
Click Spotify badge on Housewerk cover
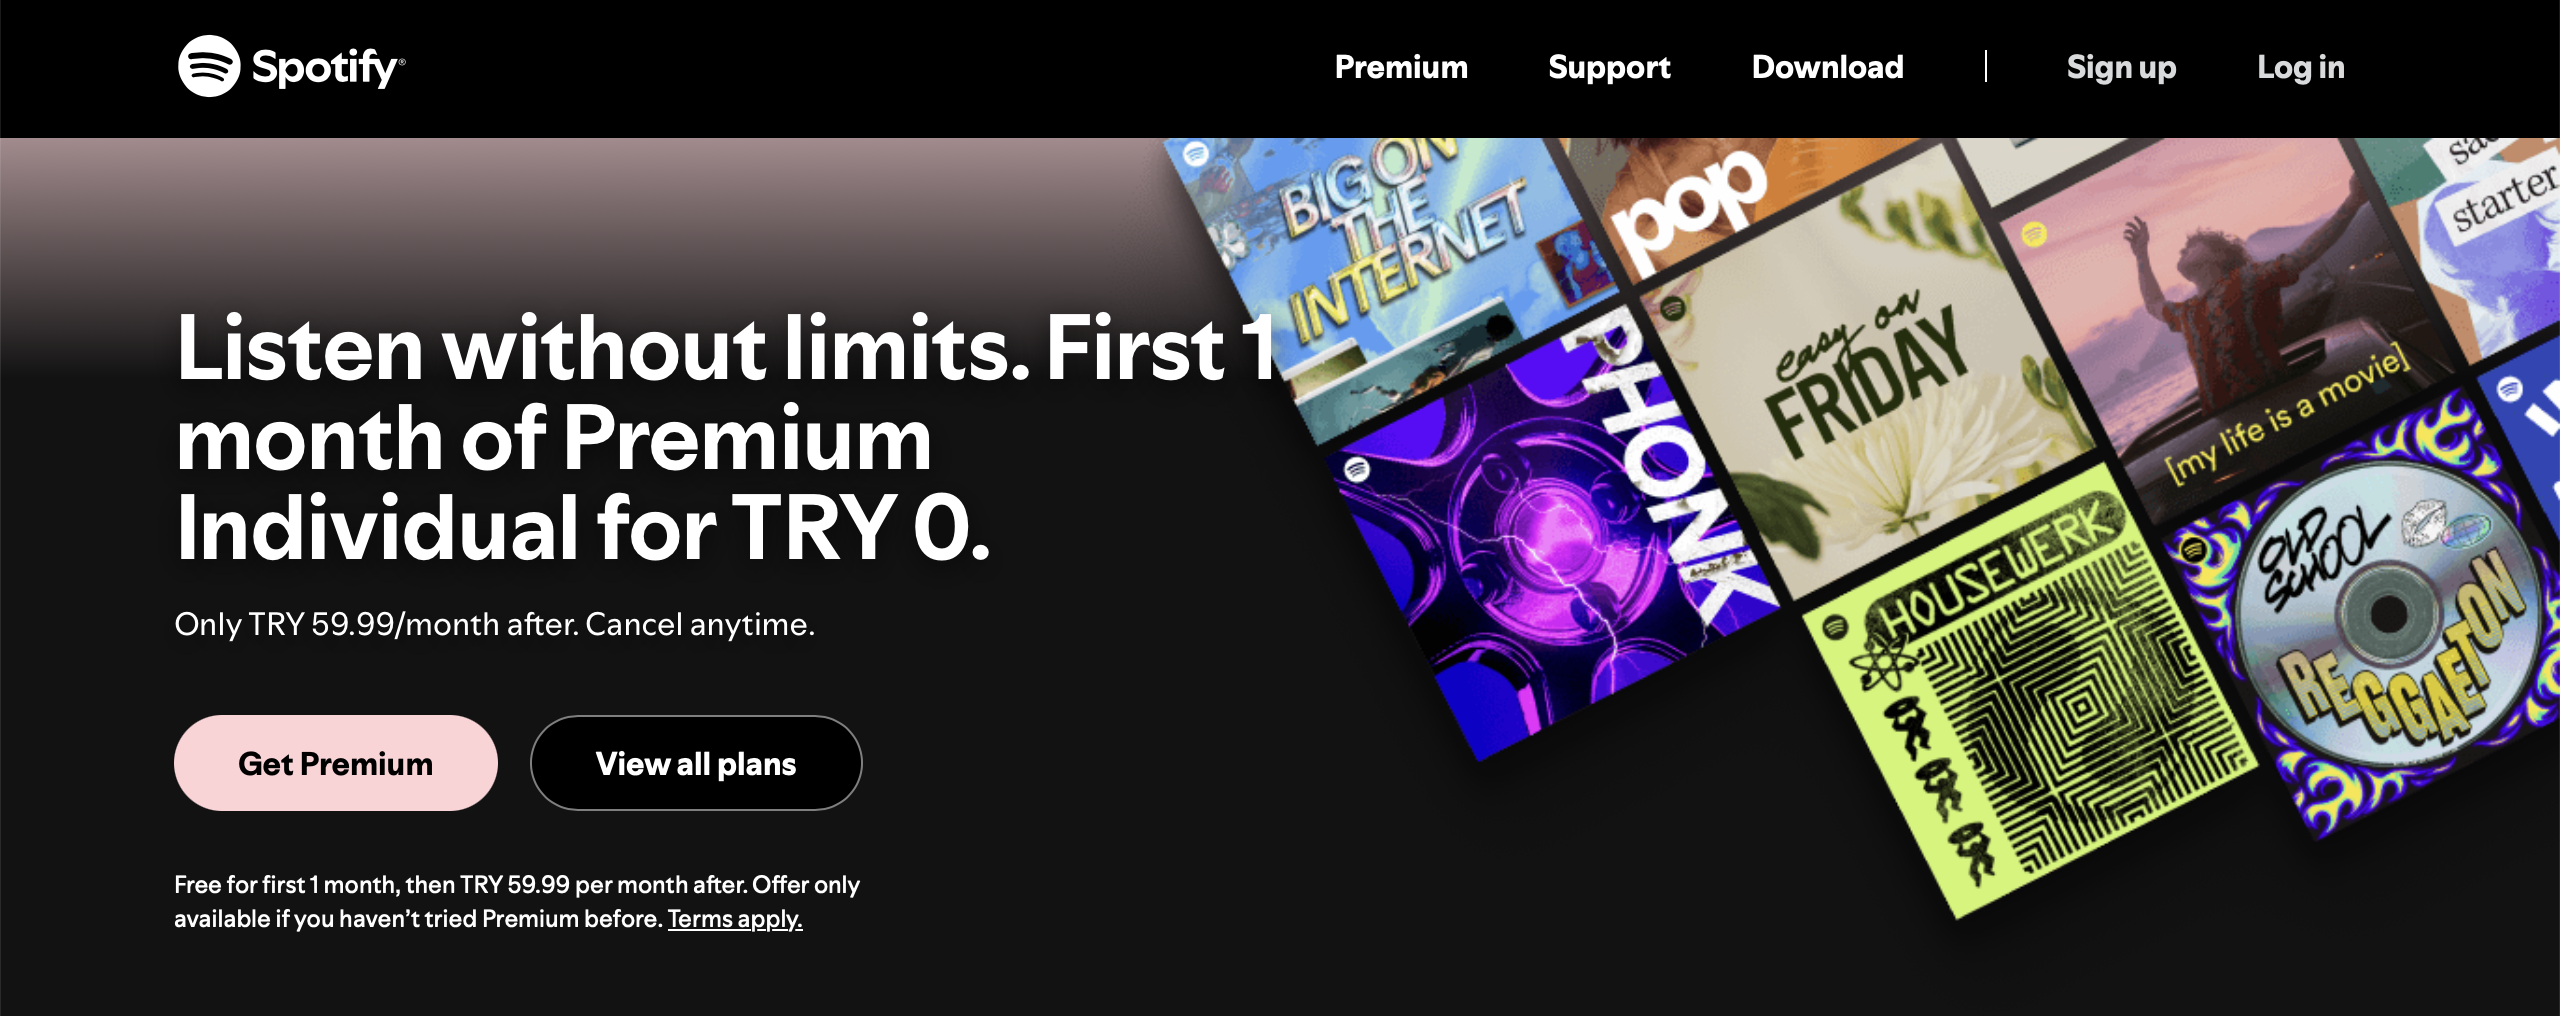pos(1834,627)
